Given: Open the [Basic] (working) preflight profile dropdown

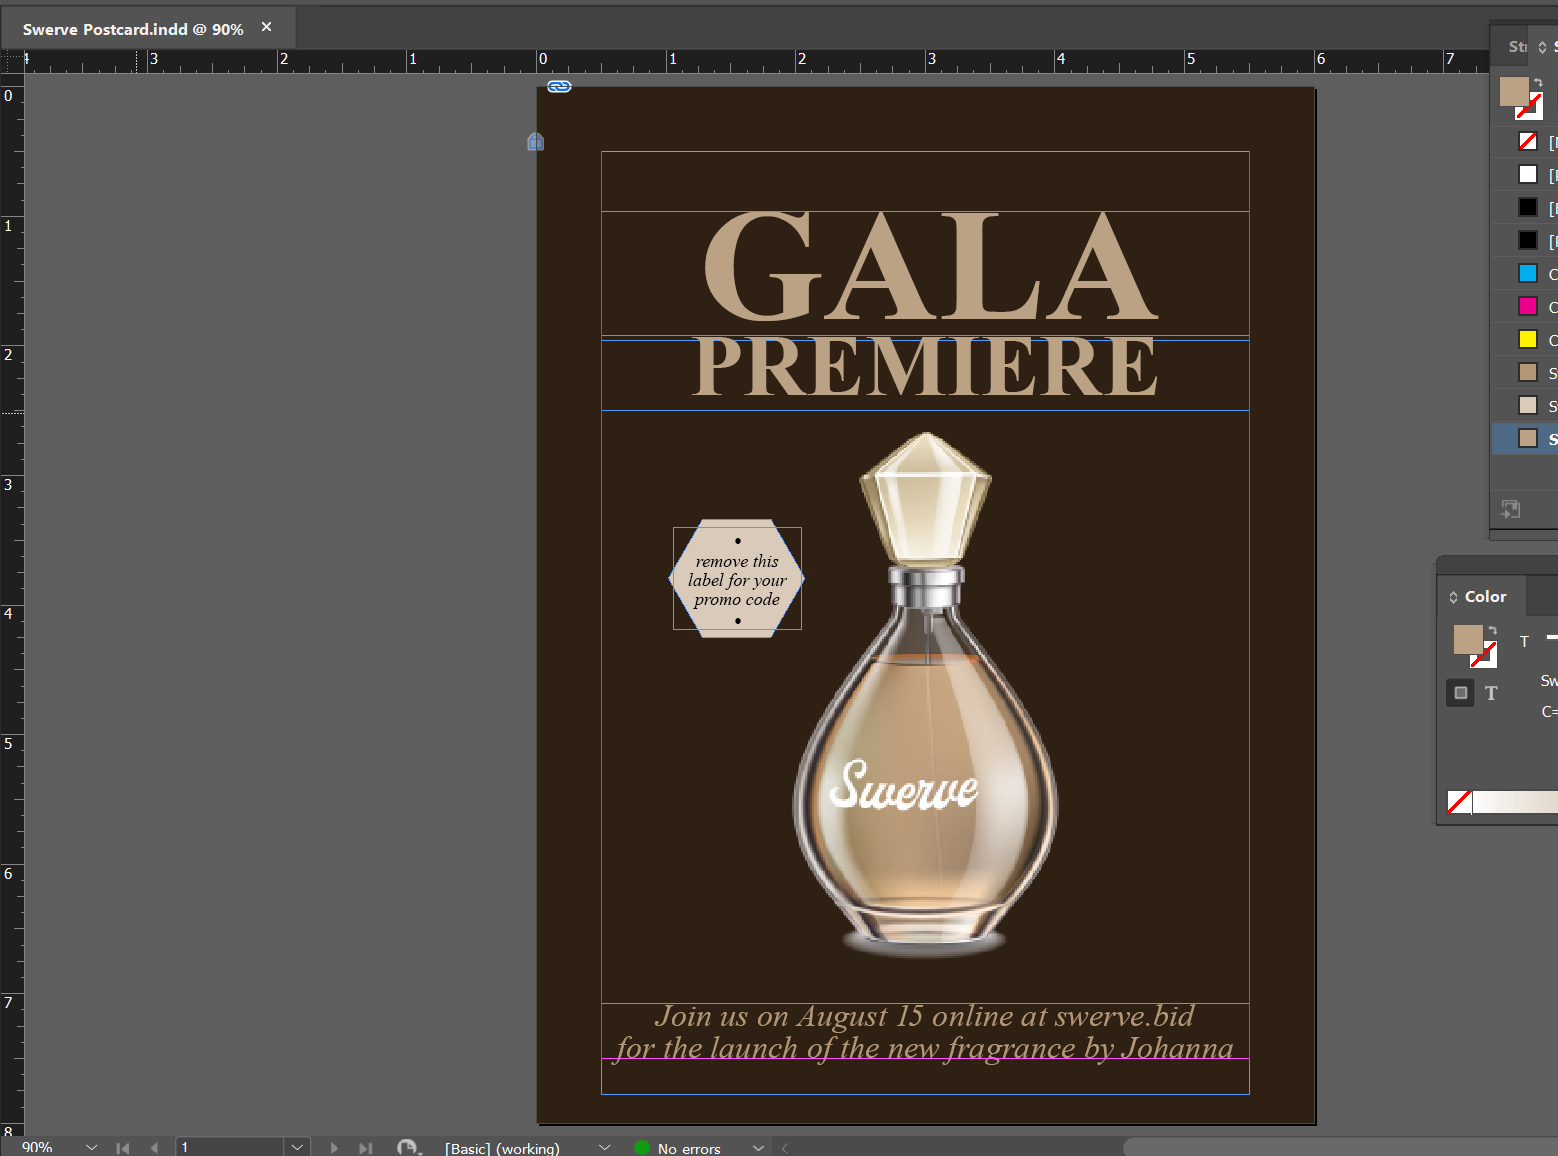Looking at the screenshot, I should coord(604,1147).
